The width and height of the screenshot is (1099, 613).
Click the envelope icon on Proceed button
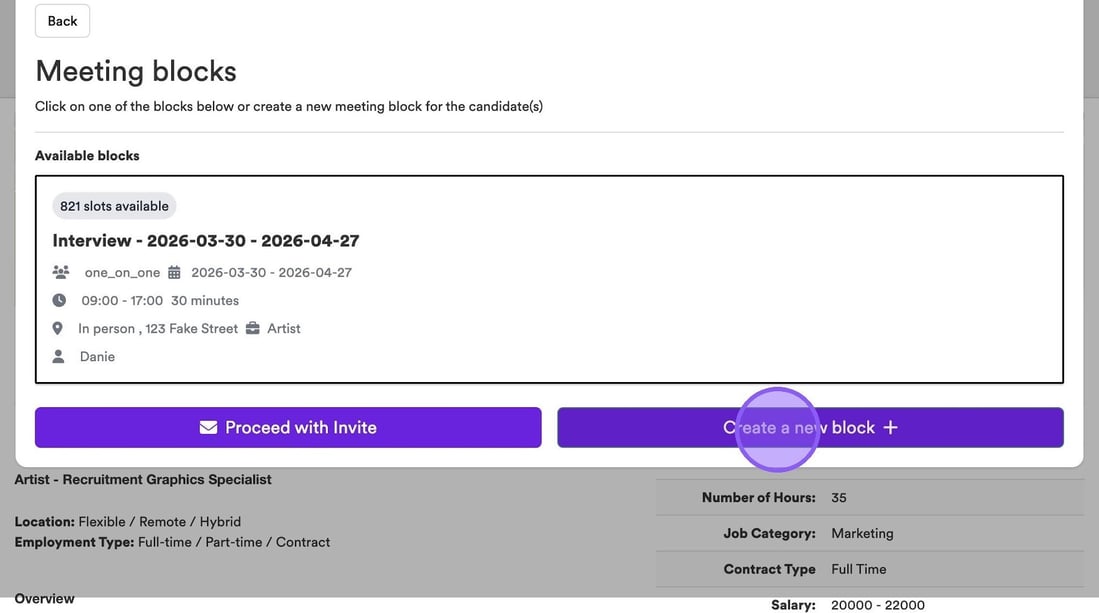(208, 427)
